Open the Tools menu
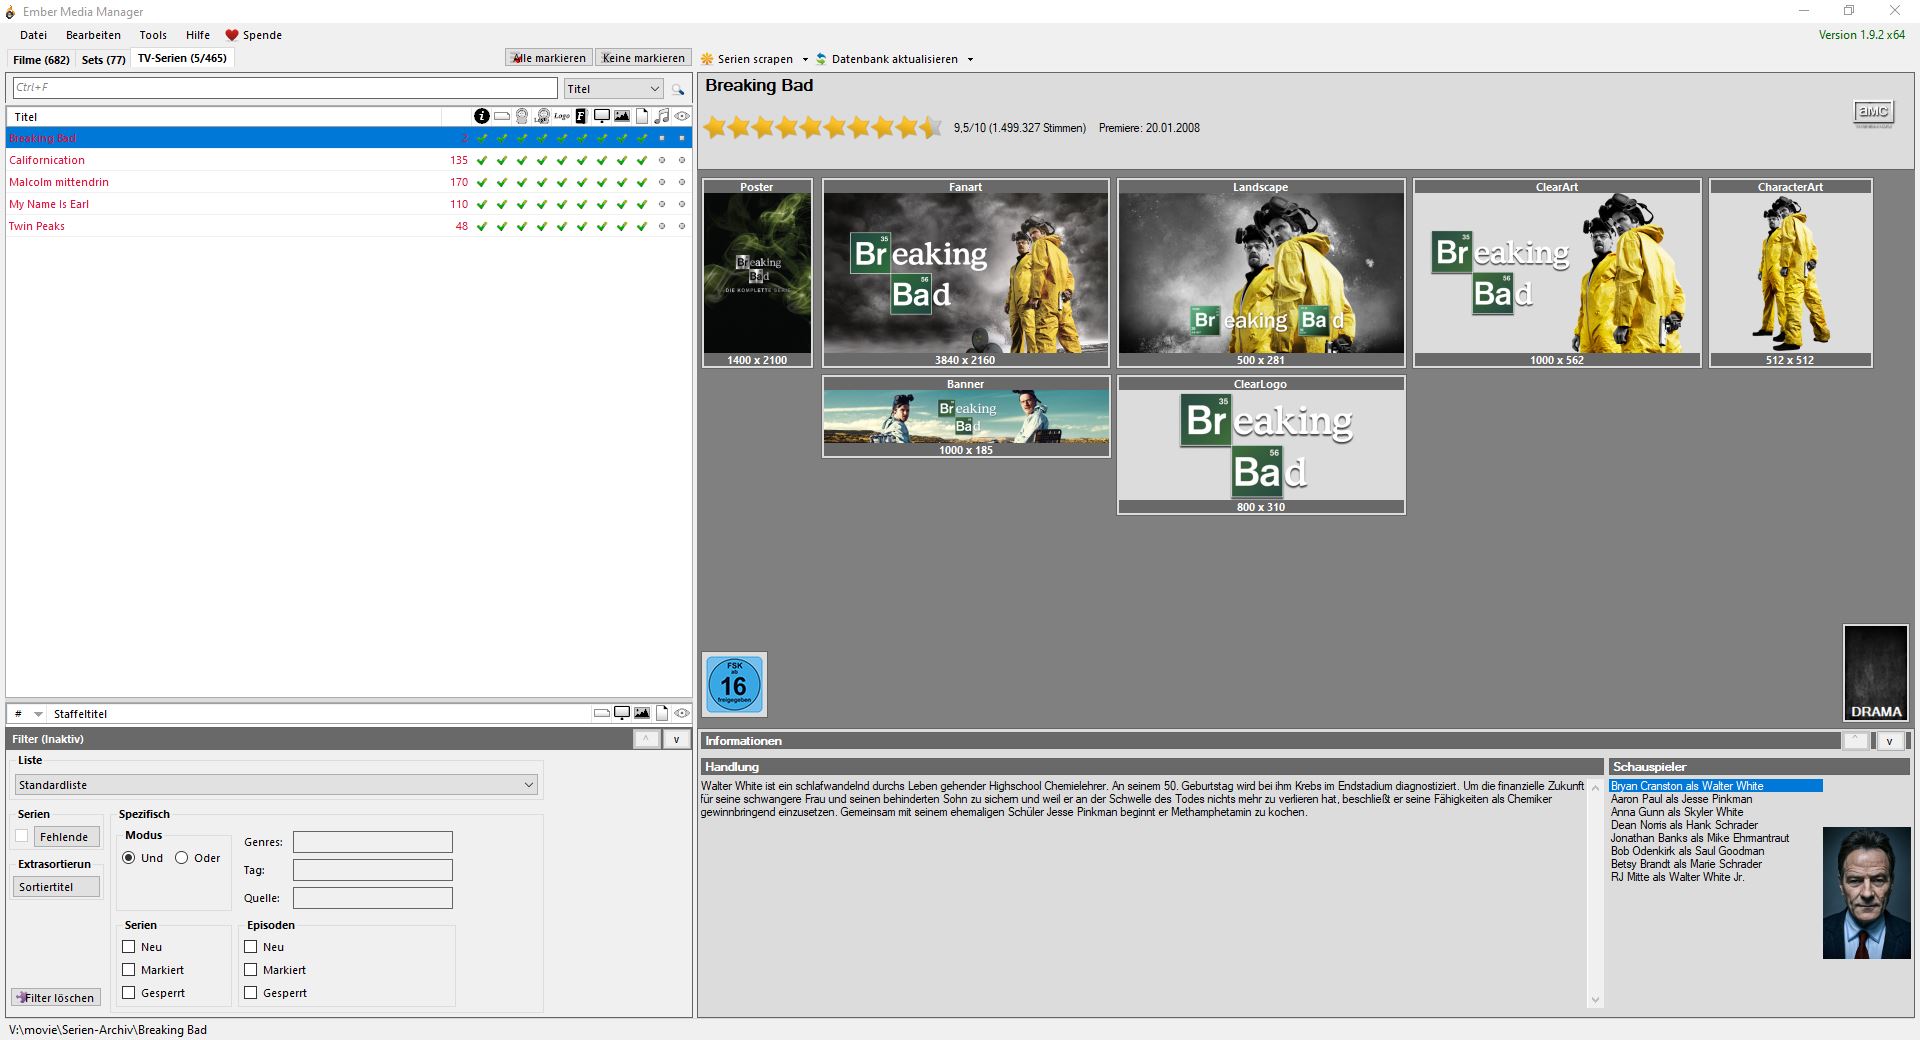The image size is (1920, 1040). pyautogui.click(x=153, y=35)
